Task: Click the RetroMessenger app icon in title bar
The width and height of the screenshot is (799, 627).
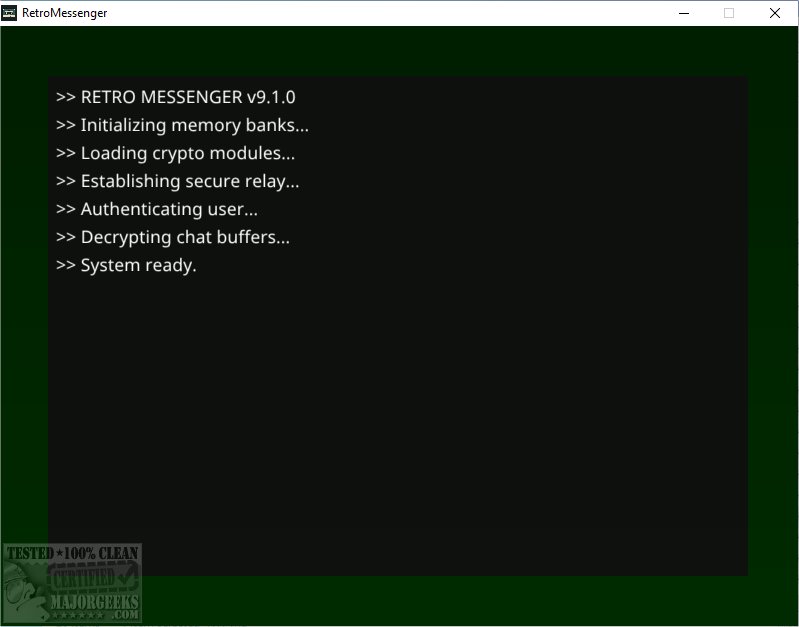Action: [x=11, y=13]
